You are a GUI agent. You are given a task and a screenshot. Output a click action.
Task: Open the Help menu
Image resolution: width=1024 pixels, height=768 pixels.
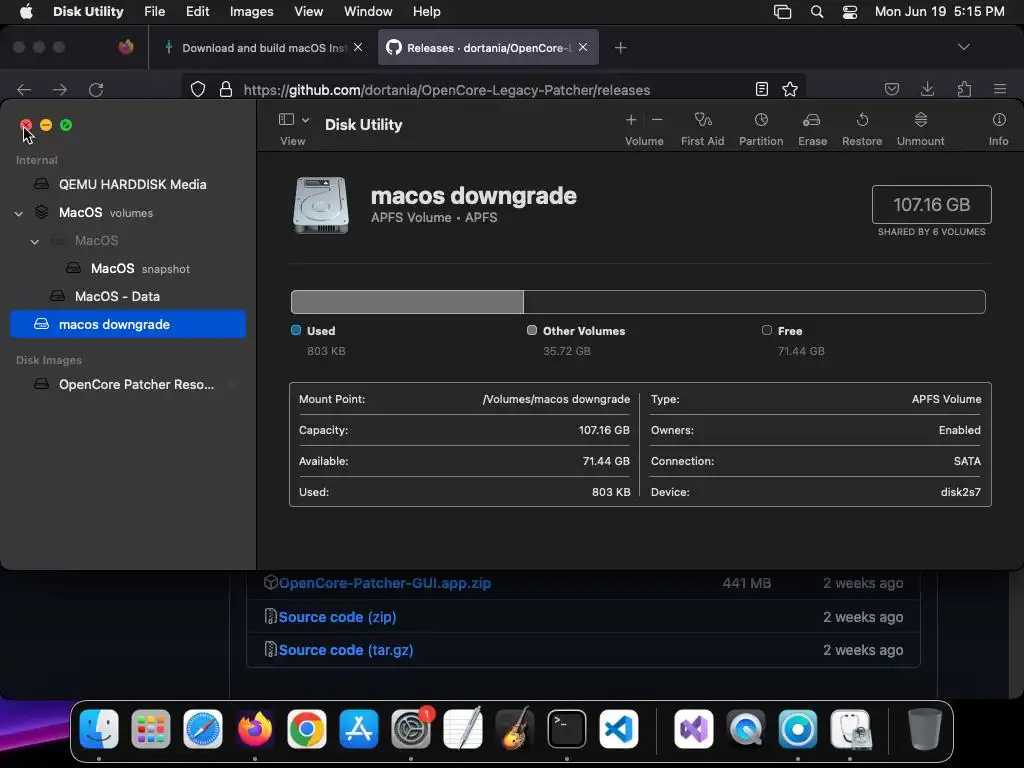[426, 12]
